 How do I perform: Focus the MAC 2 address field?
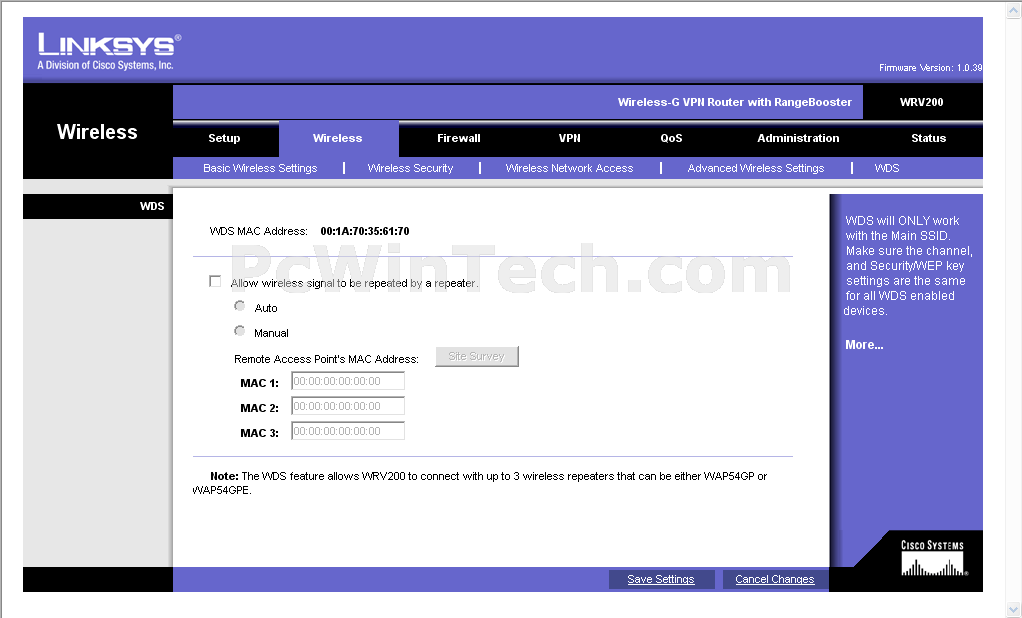coord(348,406)
